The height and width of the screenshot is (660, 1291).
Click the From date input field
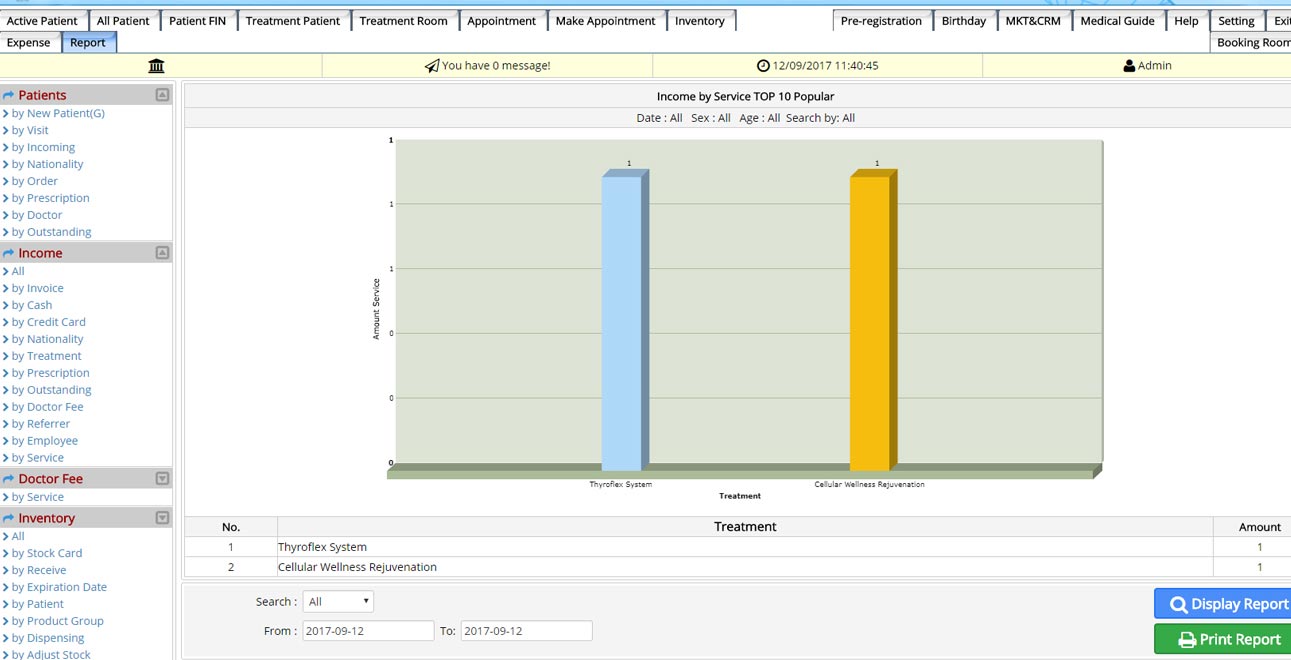click(368, 631)
